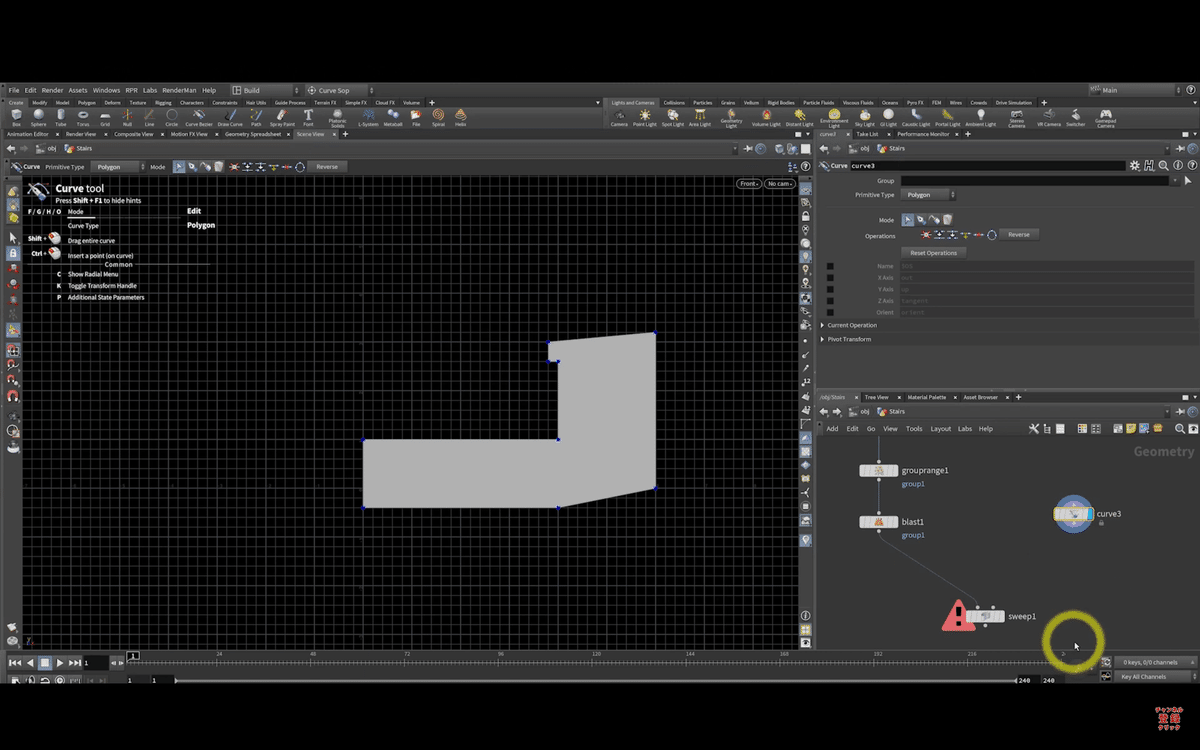Viewport: 1200px width, 750px height.
Task: Select the Draw Curve shelf tool
Action: (230, 118)
